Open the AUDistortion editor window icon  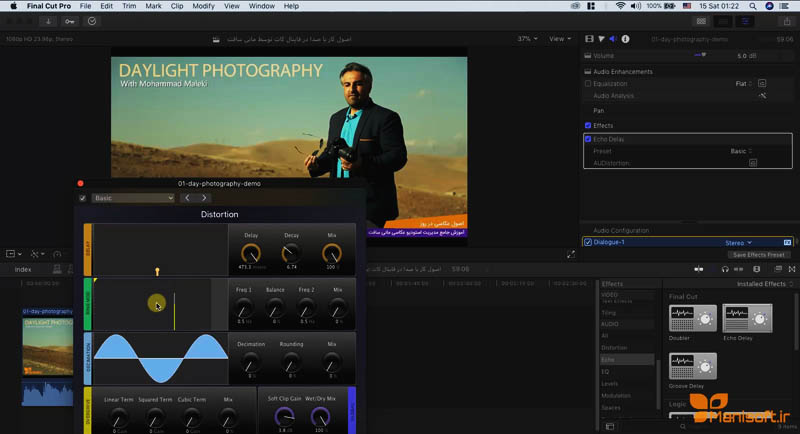coord(753,163)
